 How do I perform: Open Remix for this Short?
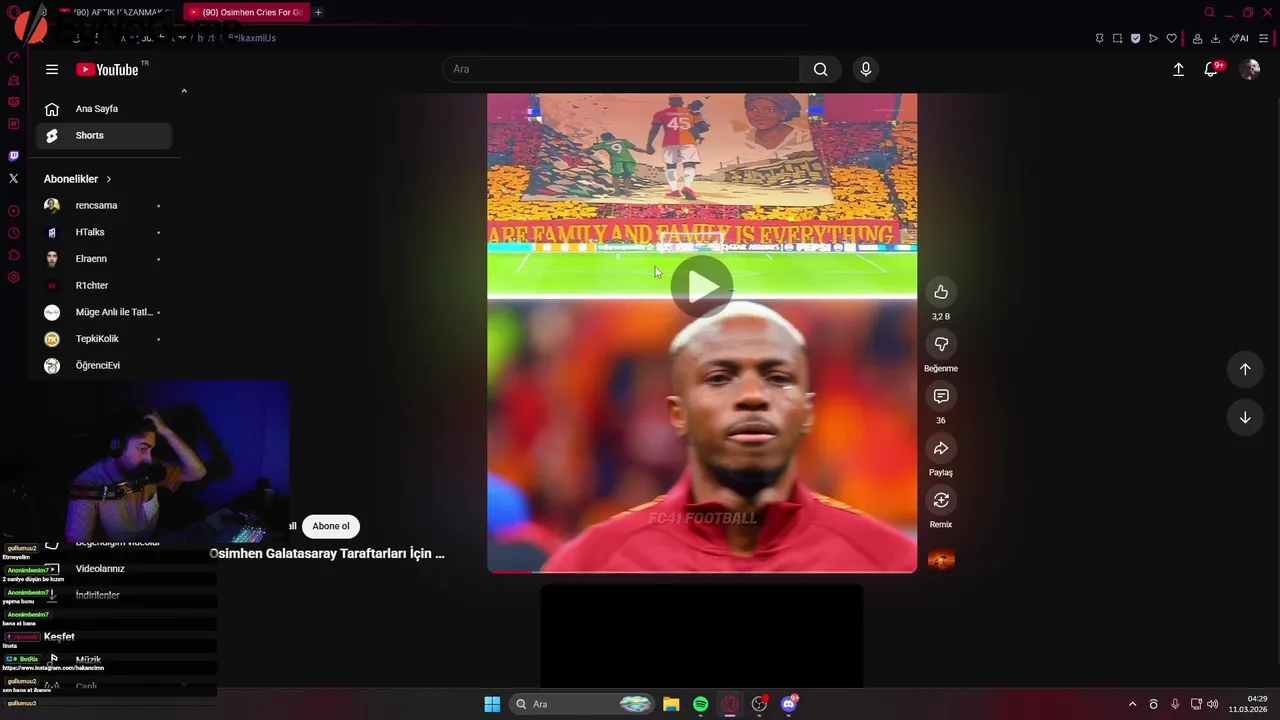pyautogui.click(x=941, y=500)
